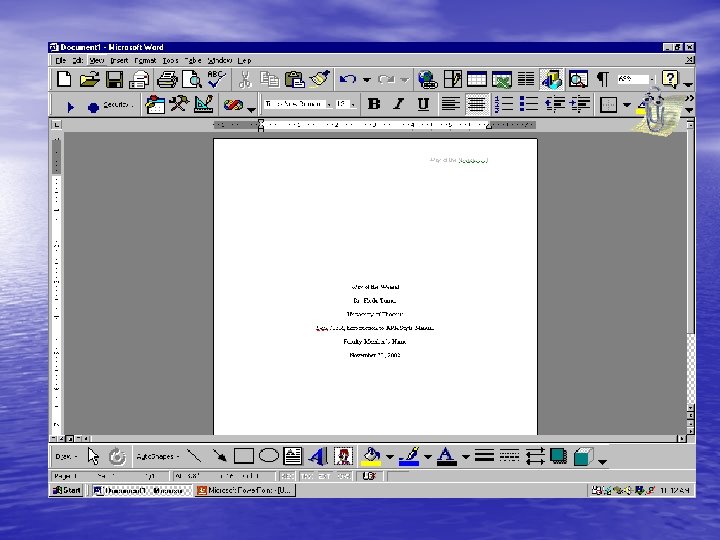Save the document with floppy disk icon
This screenshot has width=720, height=540.
pyautogui.click(x=114, y=79)
